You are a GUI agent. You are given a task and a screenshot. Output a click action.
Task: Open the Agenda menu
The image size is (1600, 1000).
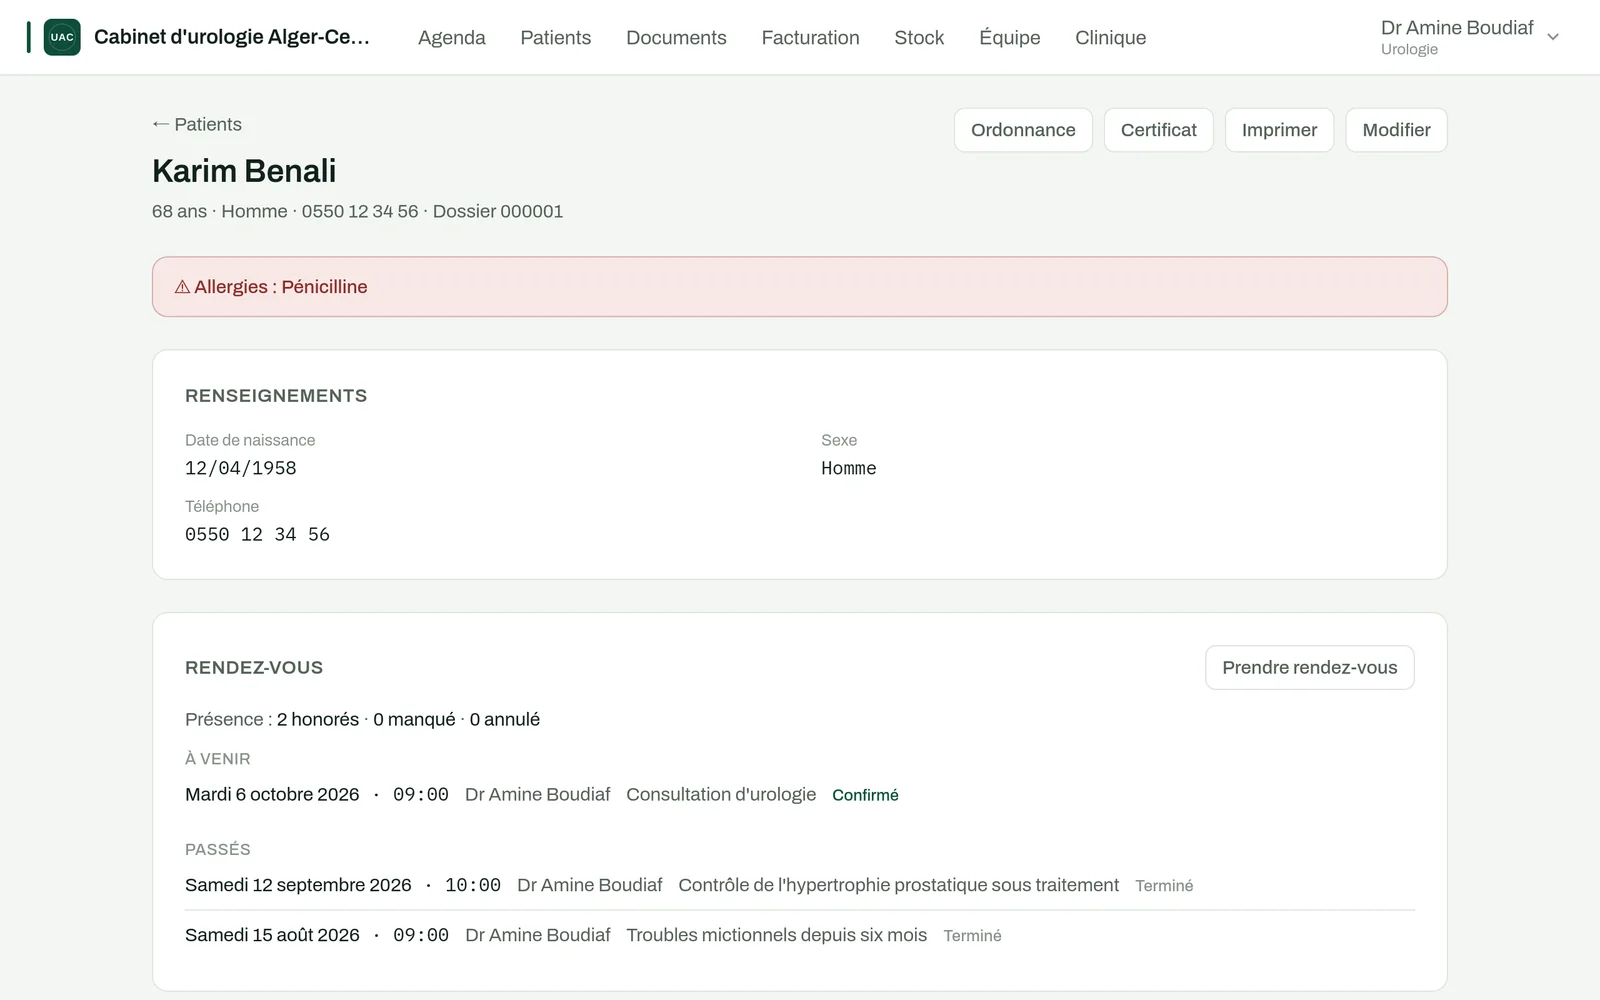(452, 37)
